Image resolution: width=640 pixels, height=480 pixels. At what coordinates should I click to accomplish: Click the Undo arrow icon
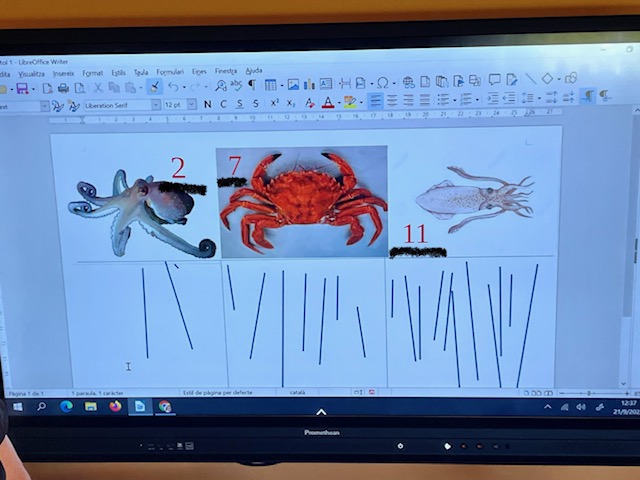(x=174, y=87)
